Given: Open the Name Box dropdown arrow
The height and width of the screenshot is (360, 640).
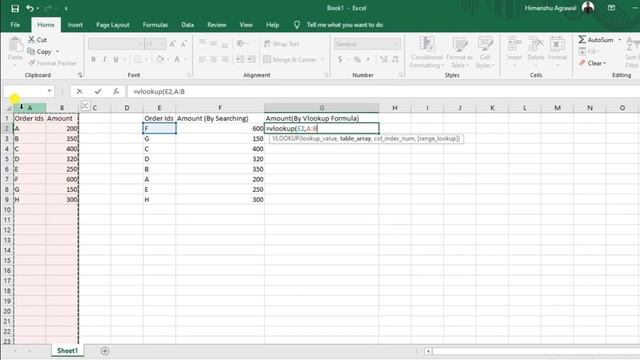Looking at the screenshot, I should click(x=49, y=91).
